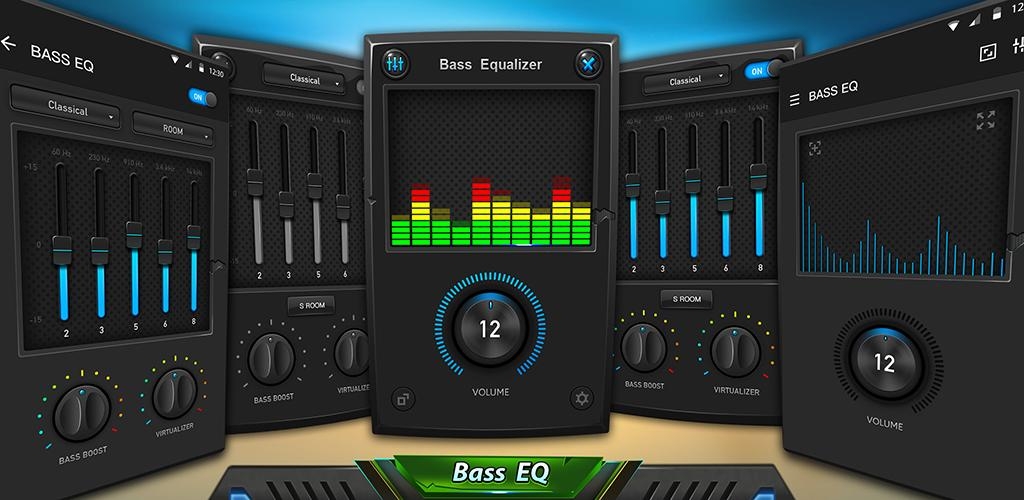Click VIRTUALIZER knob in blue-slider S ROOM panel
The width and height of the screenshot is (1024, 500).
pos(735,351)
